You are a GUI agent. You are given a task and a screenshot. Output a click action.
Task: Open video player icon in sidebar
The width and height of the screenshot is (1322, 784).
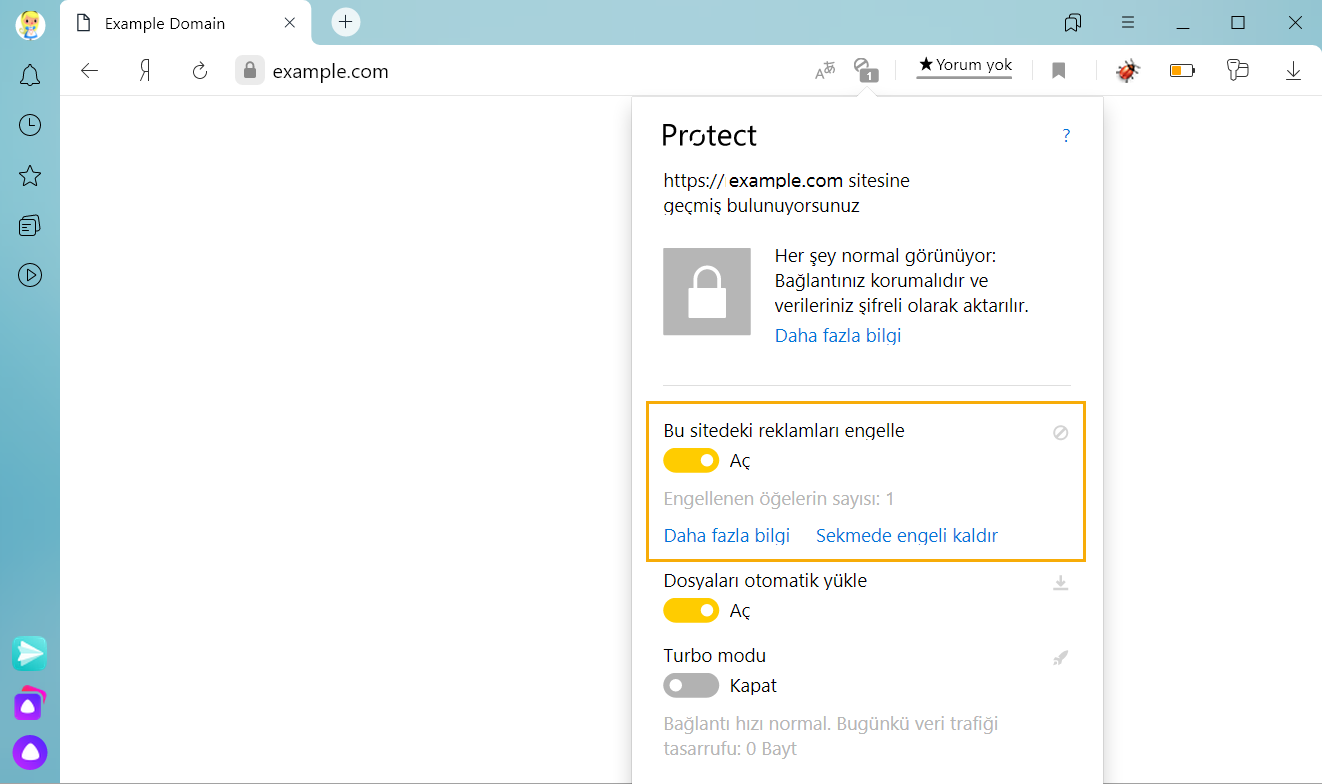point(30,275)
